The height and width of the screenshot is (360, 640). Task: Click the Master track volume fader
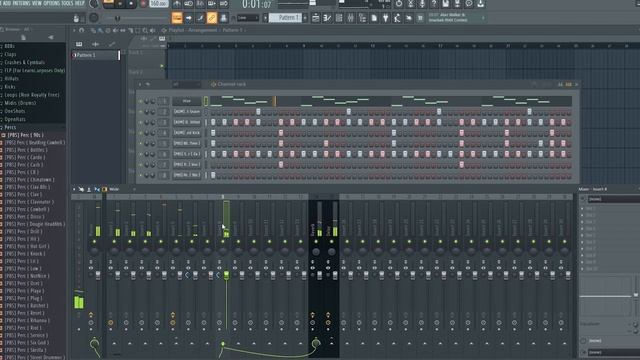tap(98, 275)
